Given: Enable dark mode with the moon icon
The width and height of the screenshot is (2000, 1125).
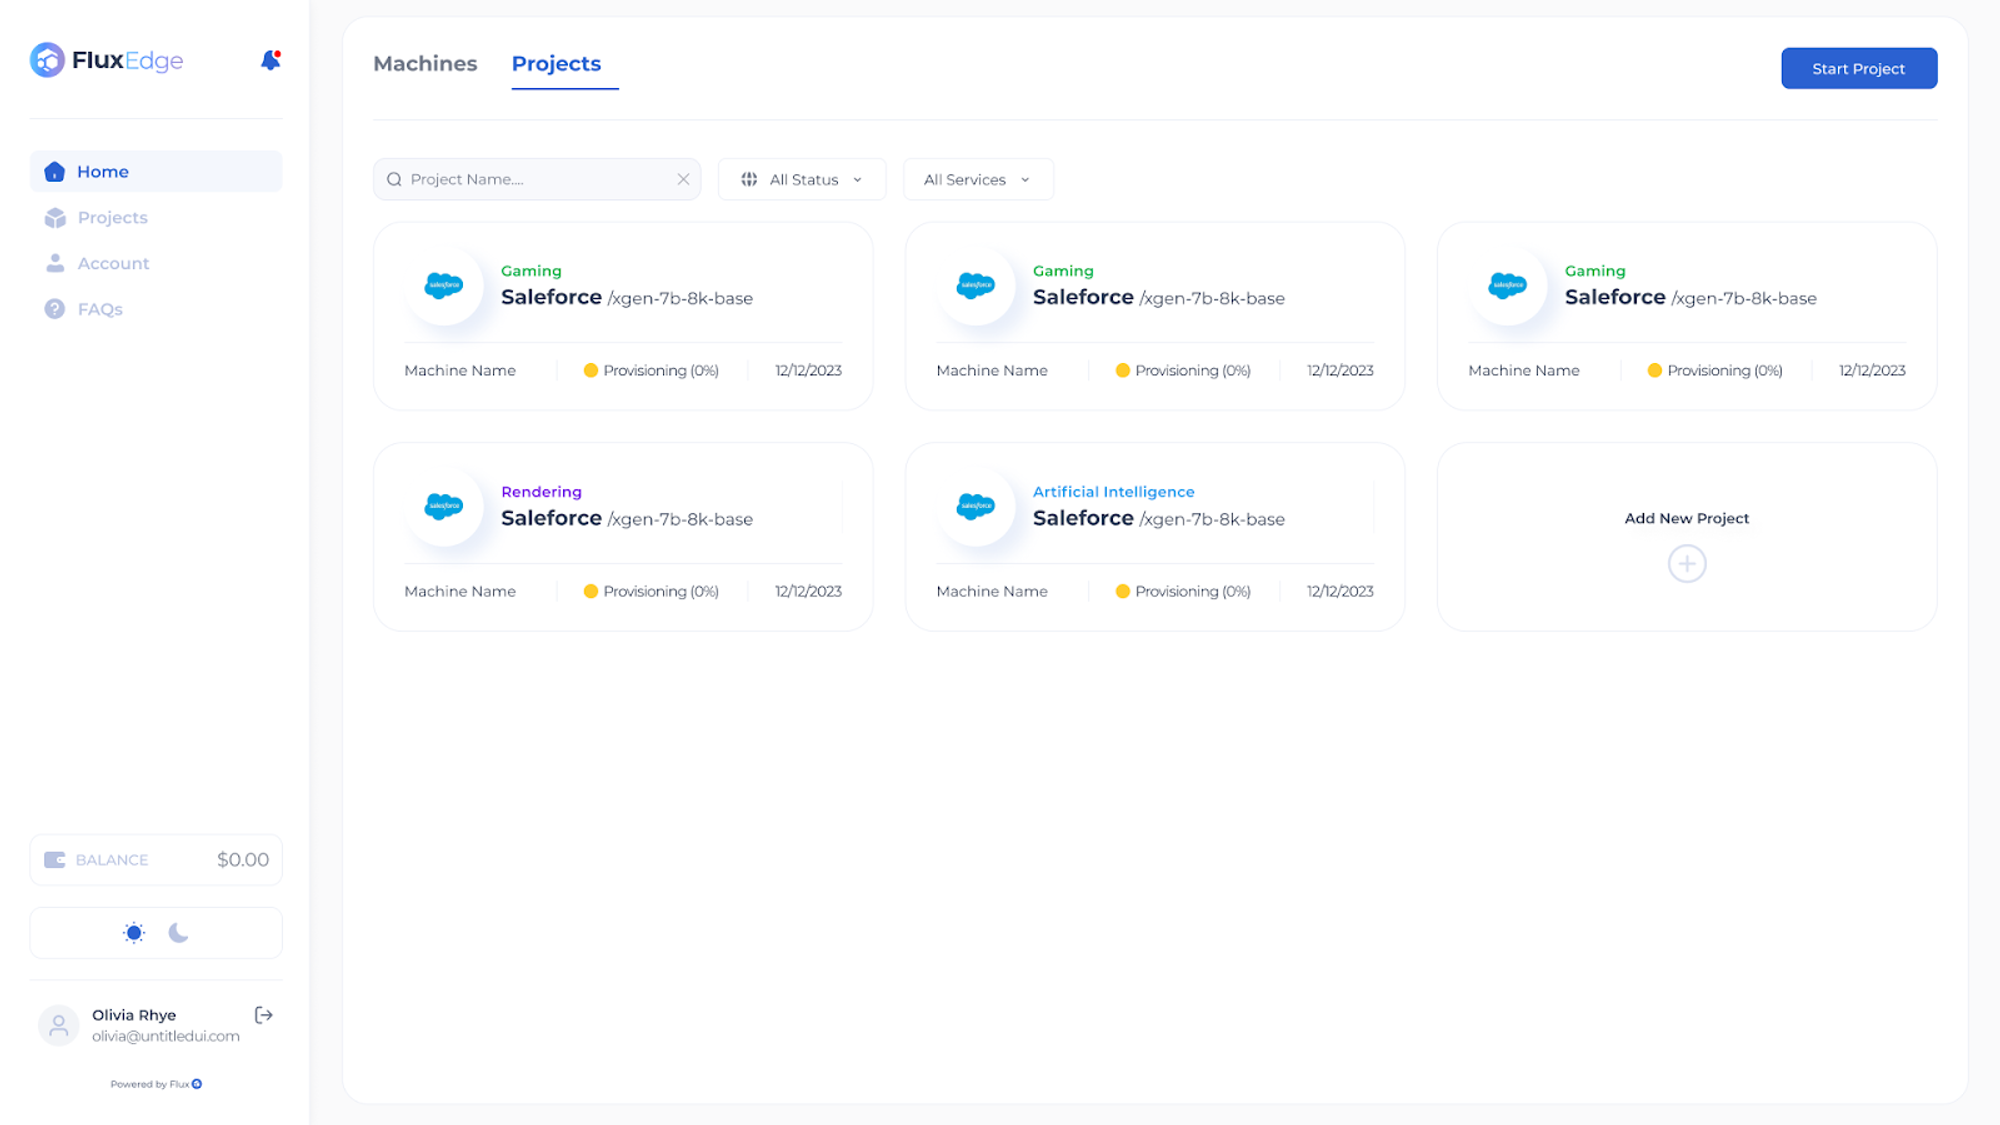Looking at the screenshot, I should pyautogui.click(x=179, y=933).
